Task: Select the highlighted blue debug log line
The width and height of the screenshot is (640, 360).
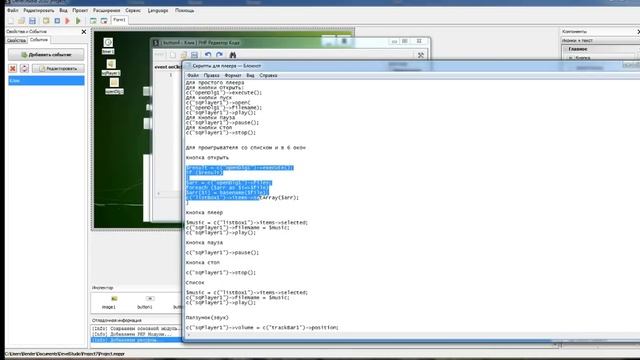Action: coord(136,340)
